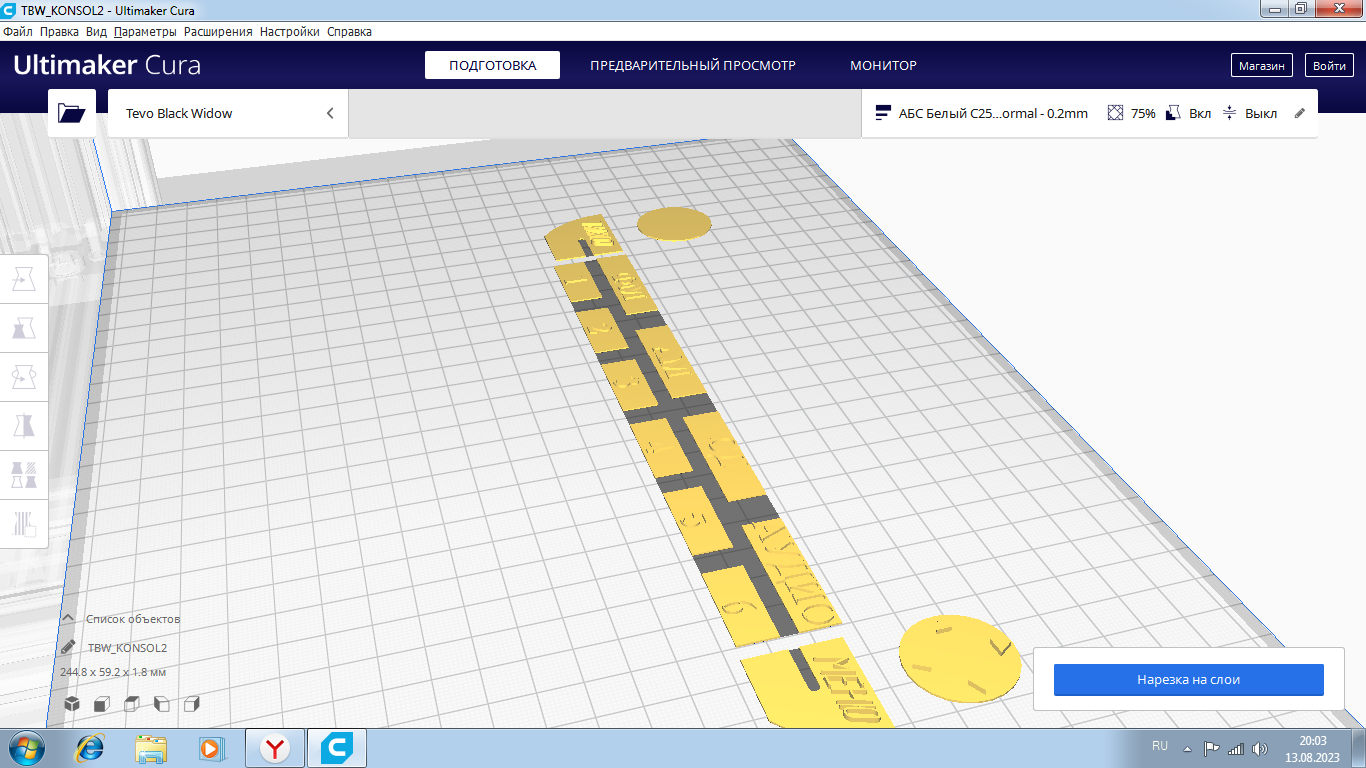
Task: Click the network signal tray icon
Action: click(1236, 748)
